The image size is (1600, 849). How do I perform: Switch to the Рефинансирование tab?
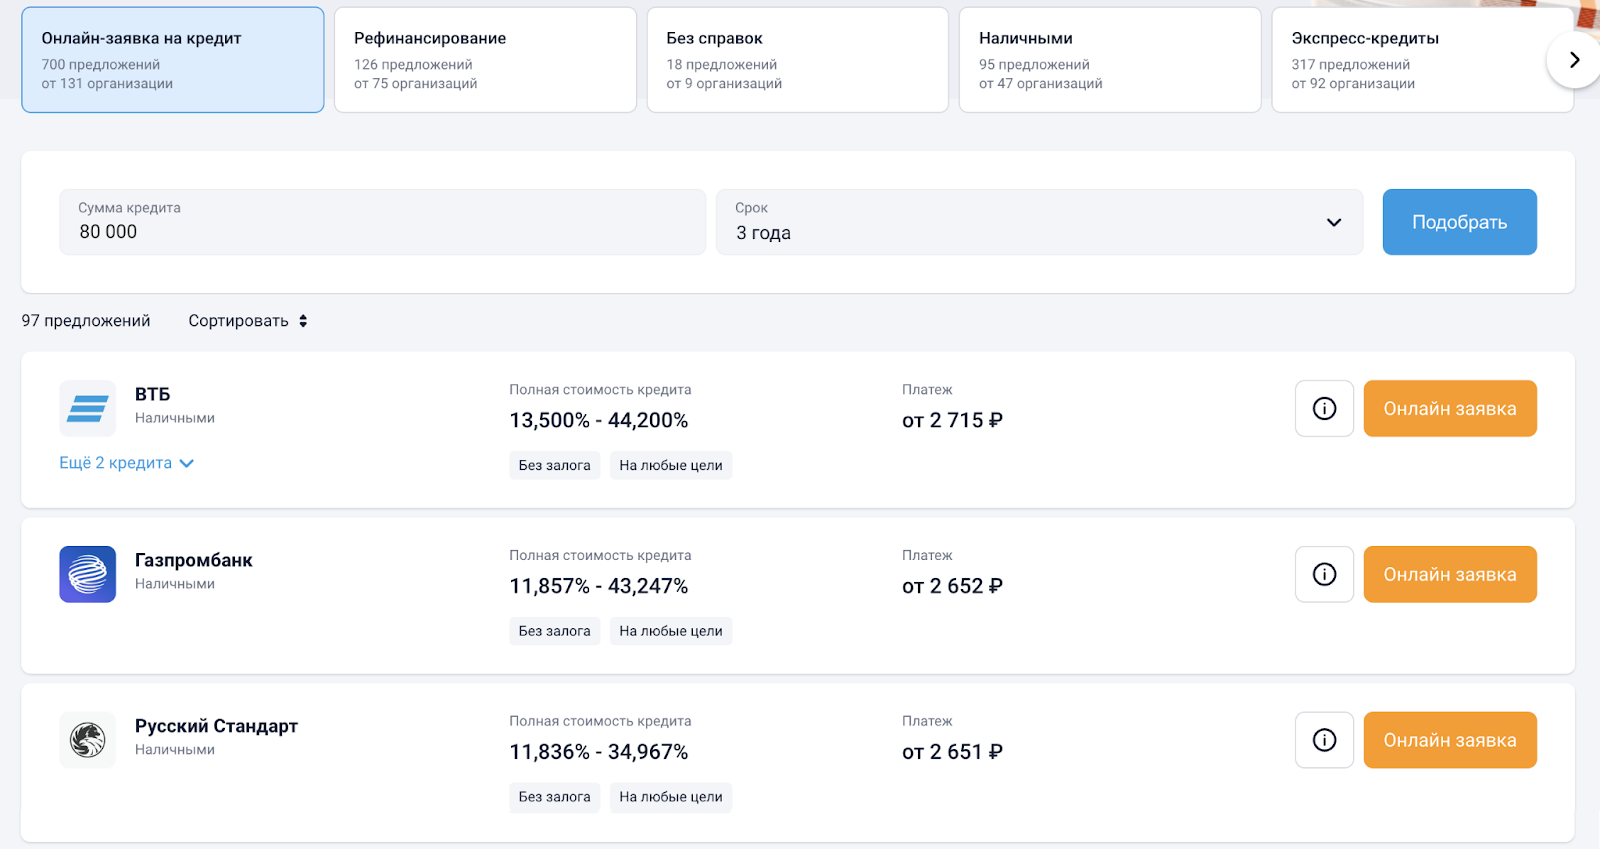click(x=485, y=60)
